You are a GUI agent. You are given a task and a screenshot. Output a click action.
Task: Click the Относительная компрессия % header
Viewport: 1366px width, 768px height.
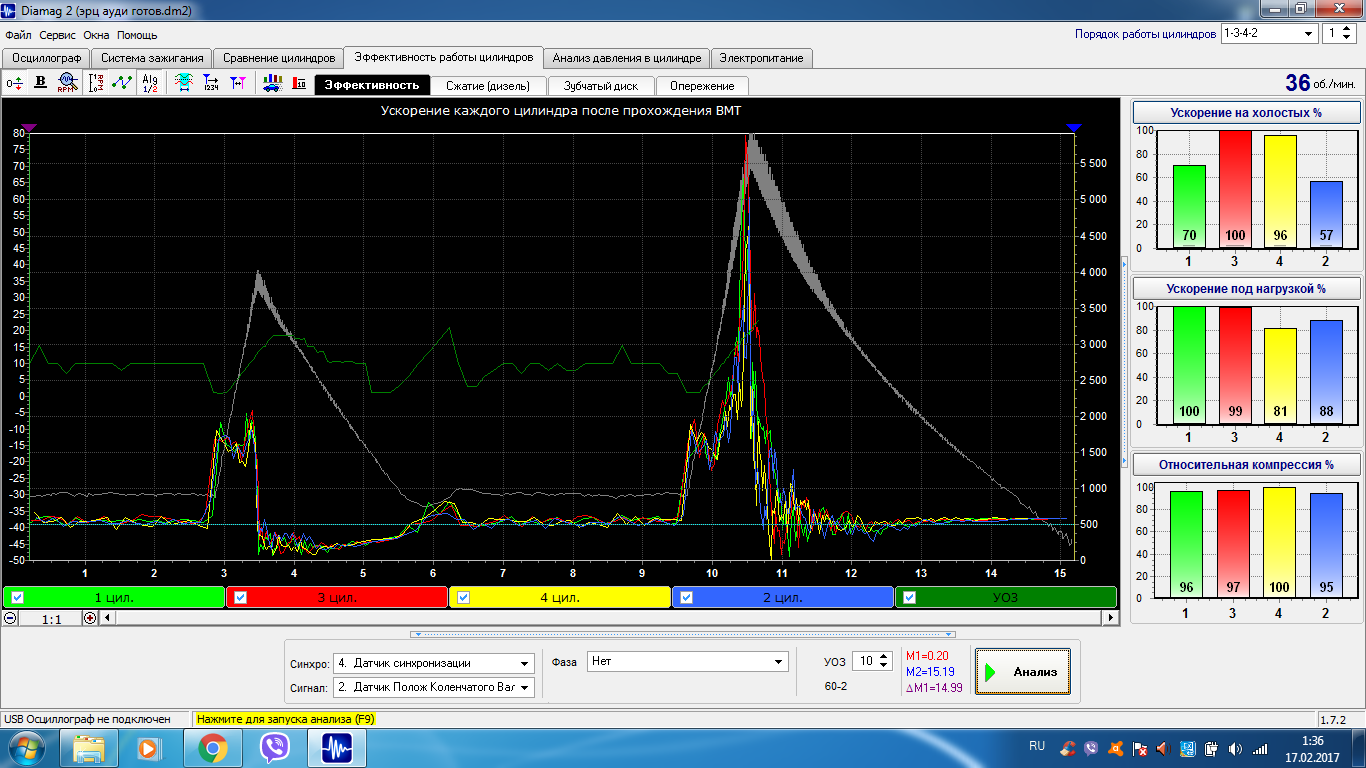click(1245, 465)
